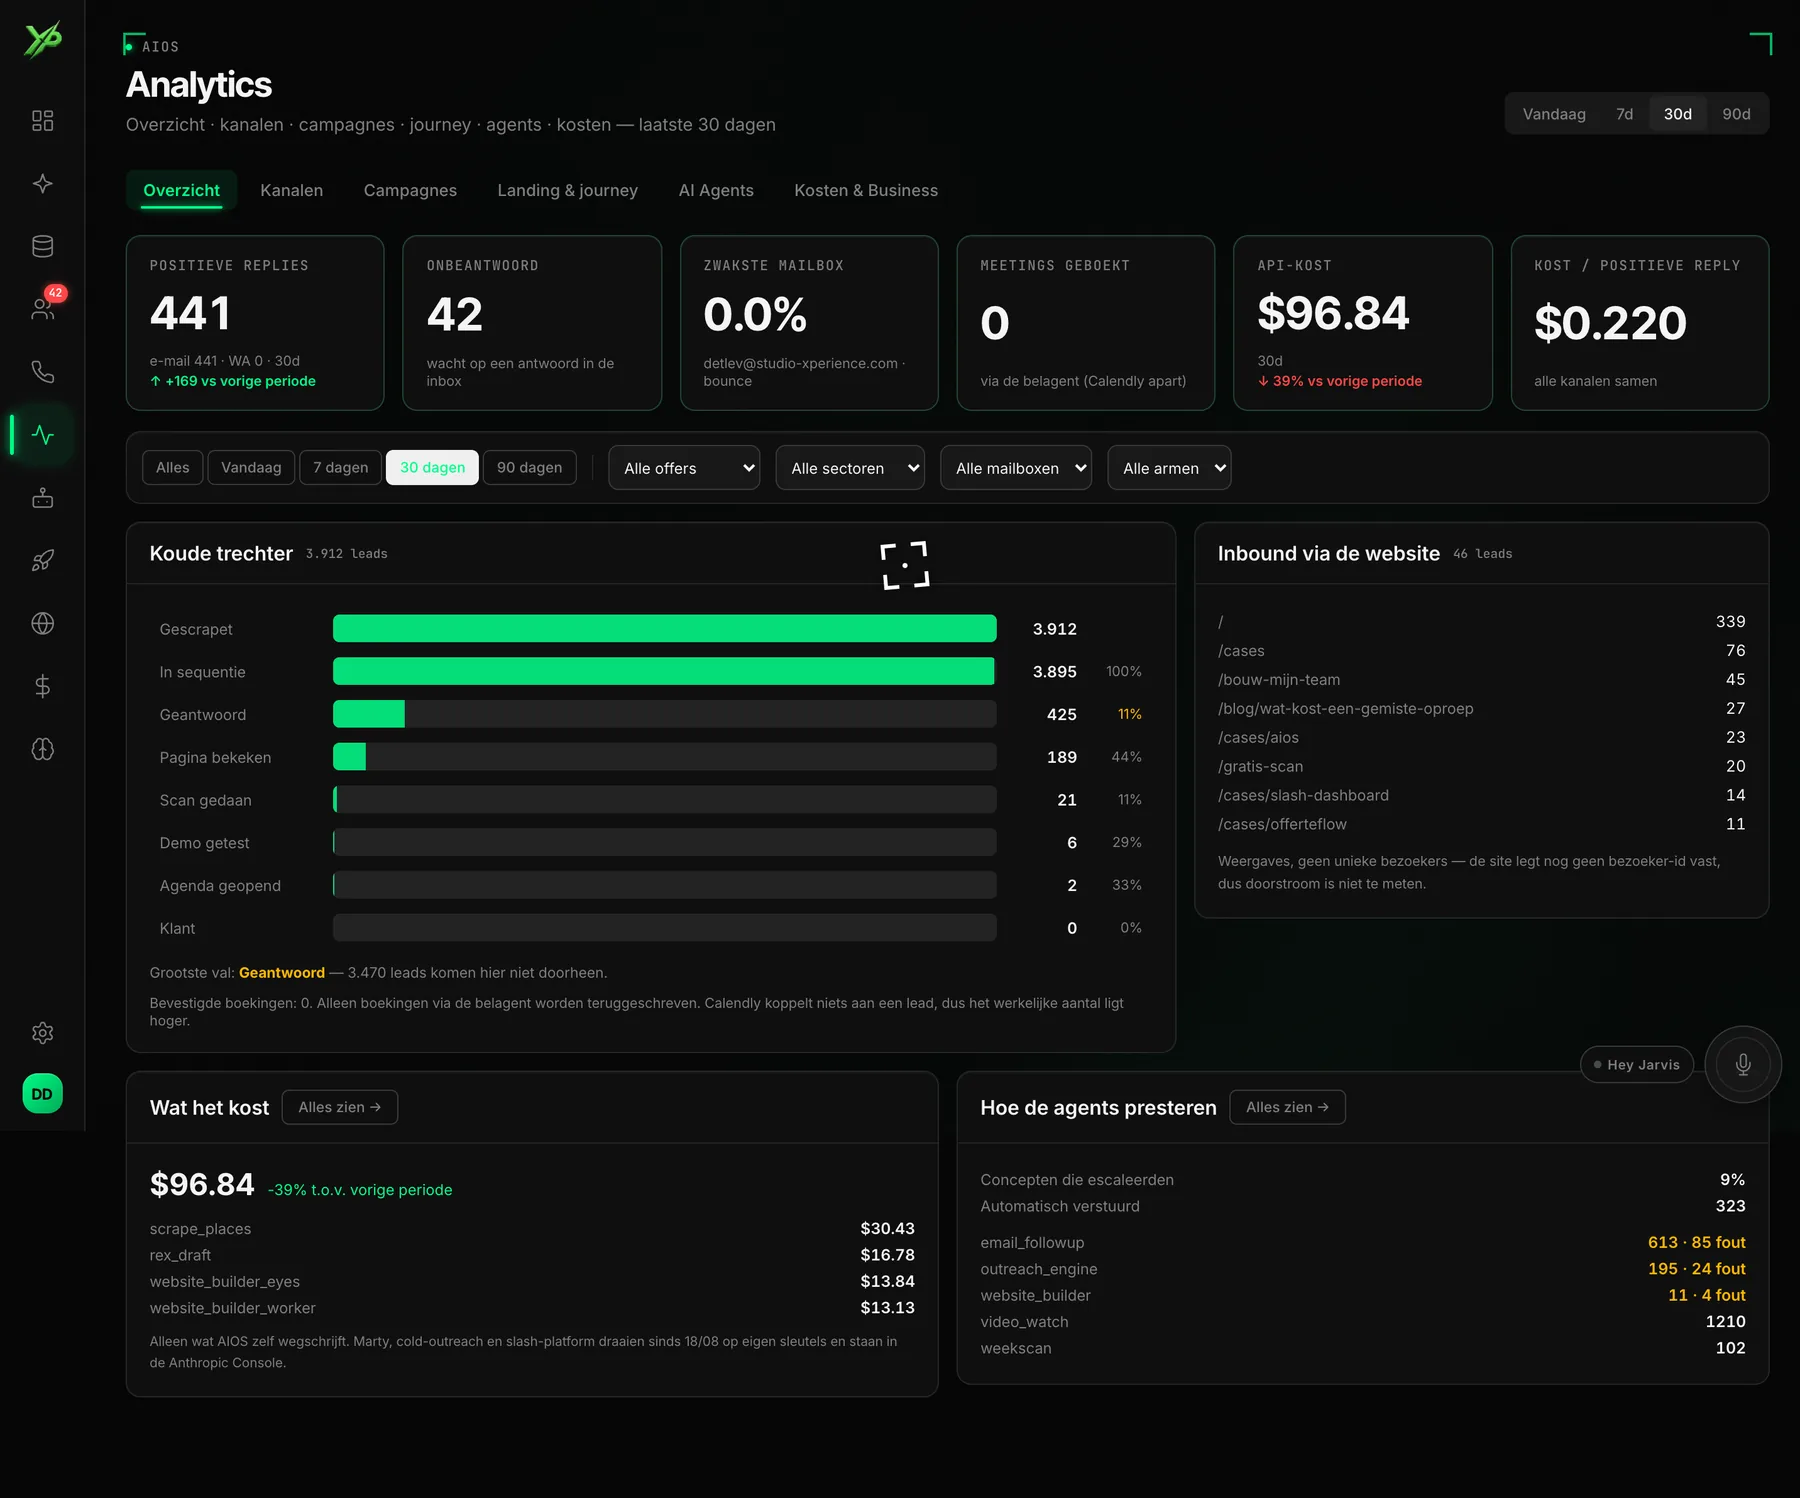Open the API-kost card
1800x1498 pixels.
coord(1363,323)
